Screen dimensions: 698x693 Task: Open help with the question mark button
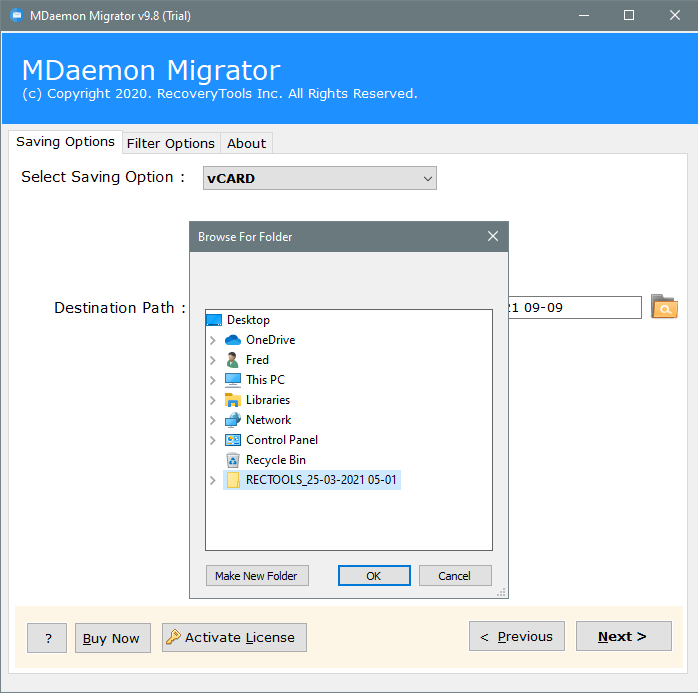(x=47, y=638)
